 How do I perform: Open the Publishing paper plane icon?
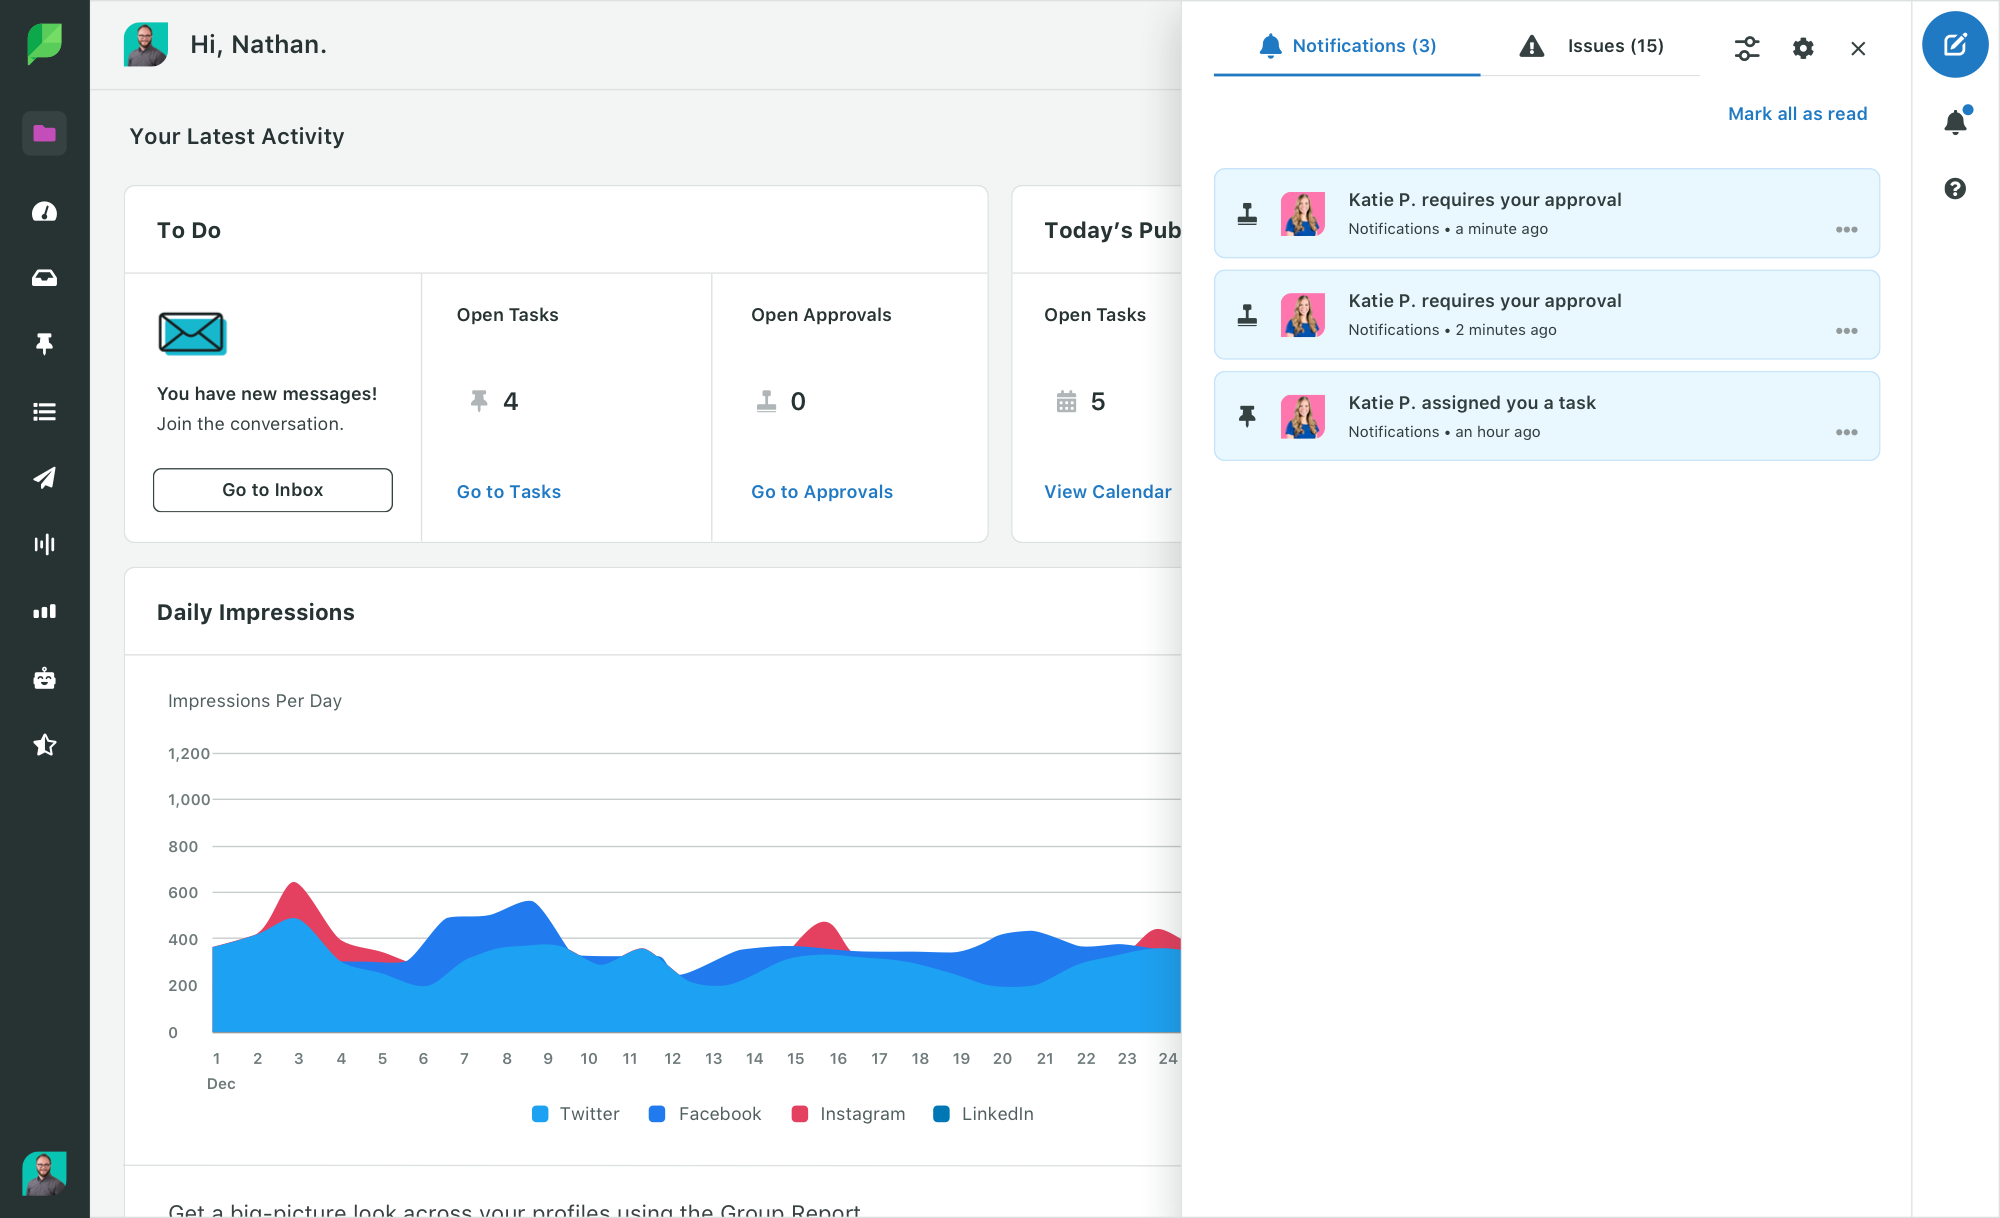(x=44, y=478)
